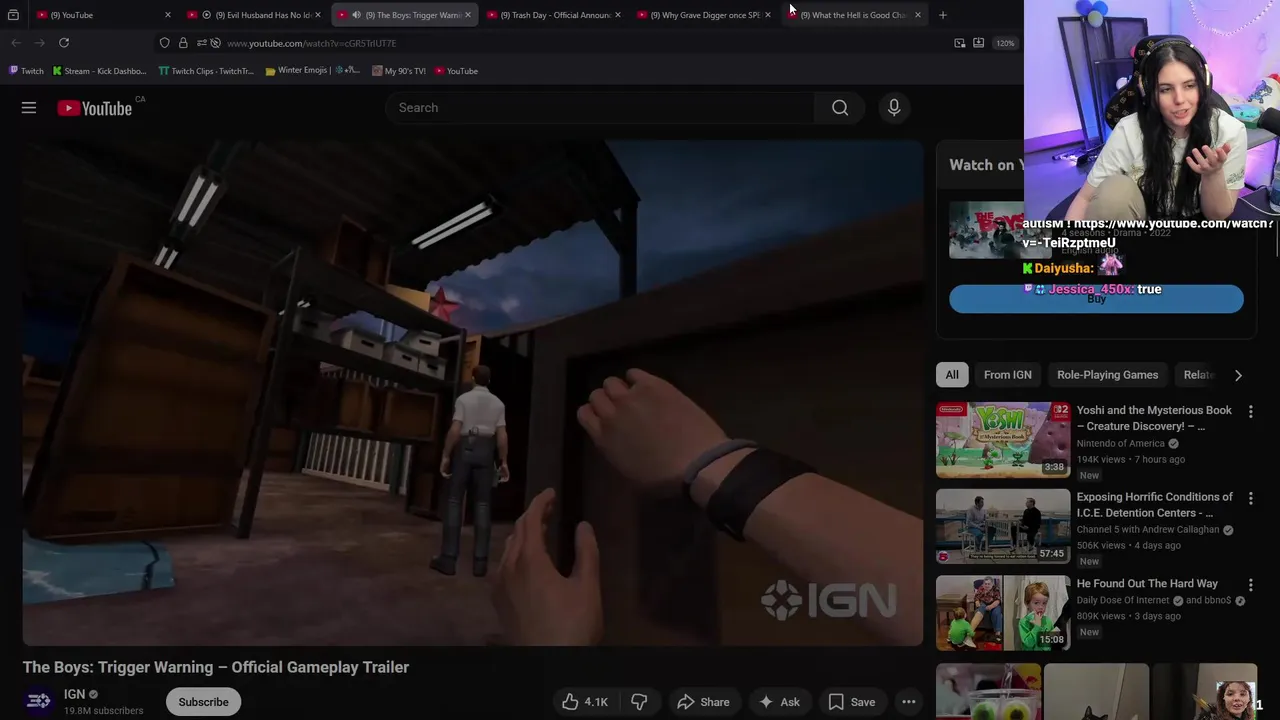Click the downloads icon in browser toolbar
1280x720 pixels.
(x=979, y=43)
